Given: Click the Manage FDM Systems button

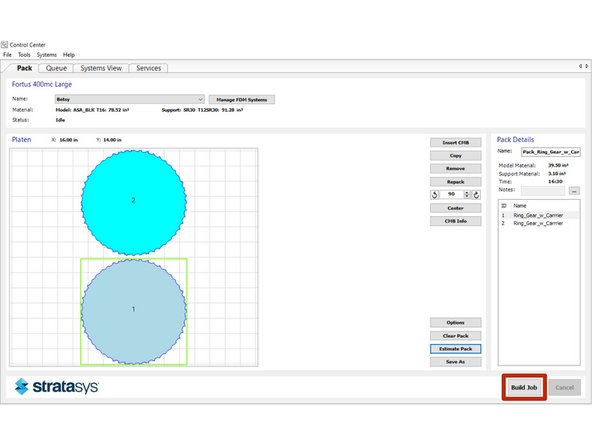Looking at the screenshot, I should coord(242,100).
